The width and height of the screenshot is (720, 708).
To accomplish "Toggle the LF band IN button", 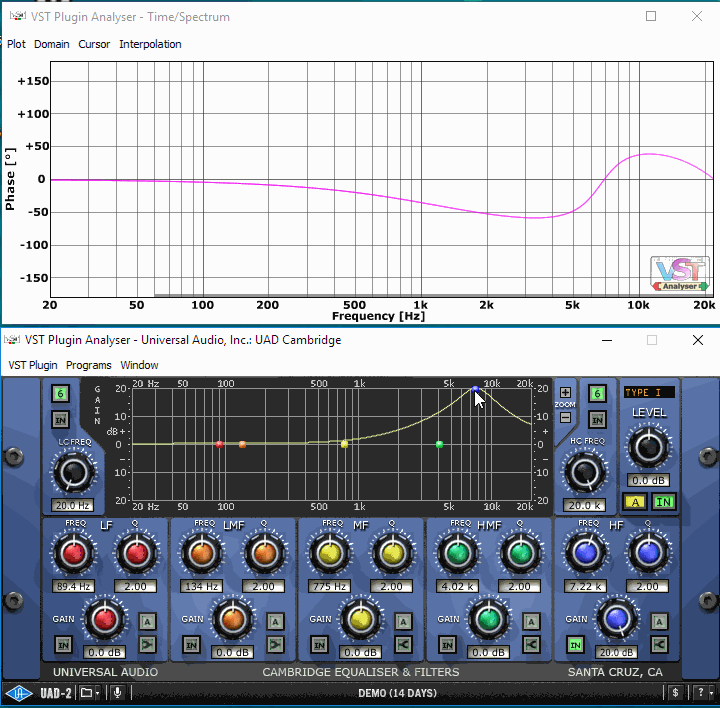I will pos(63,645).
